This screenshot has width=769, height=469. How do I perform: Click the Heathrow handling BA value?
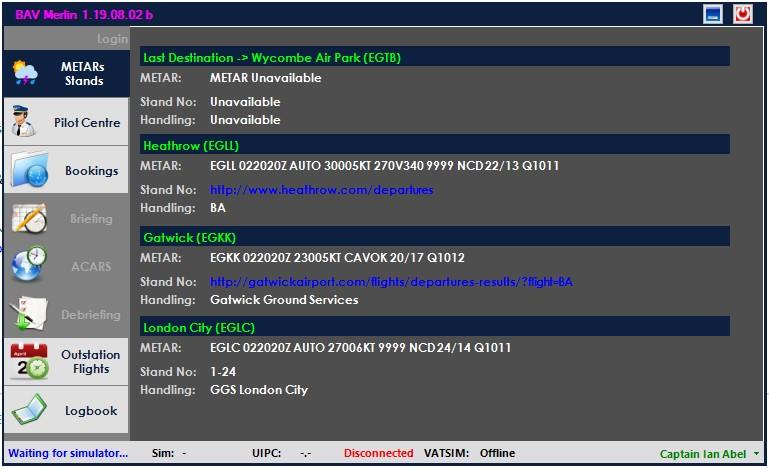click(x=218, y=208)
